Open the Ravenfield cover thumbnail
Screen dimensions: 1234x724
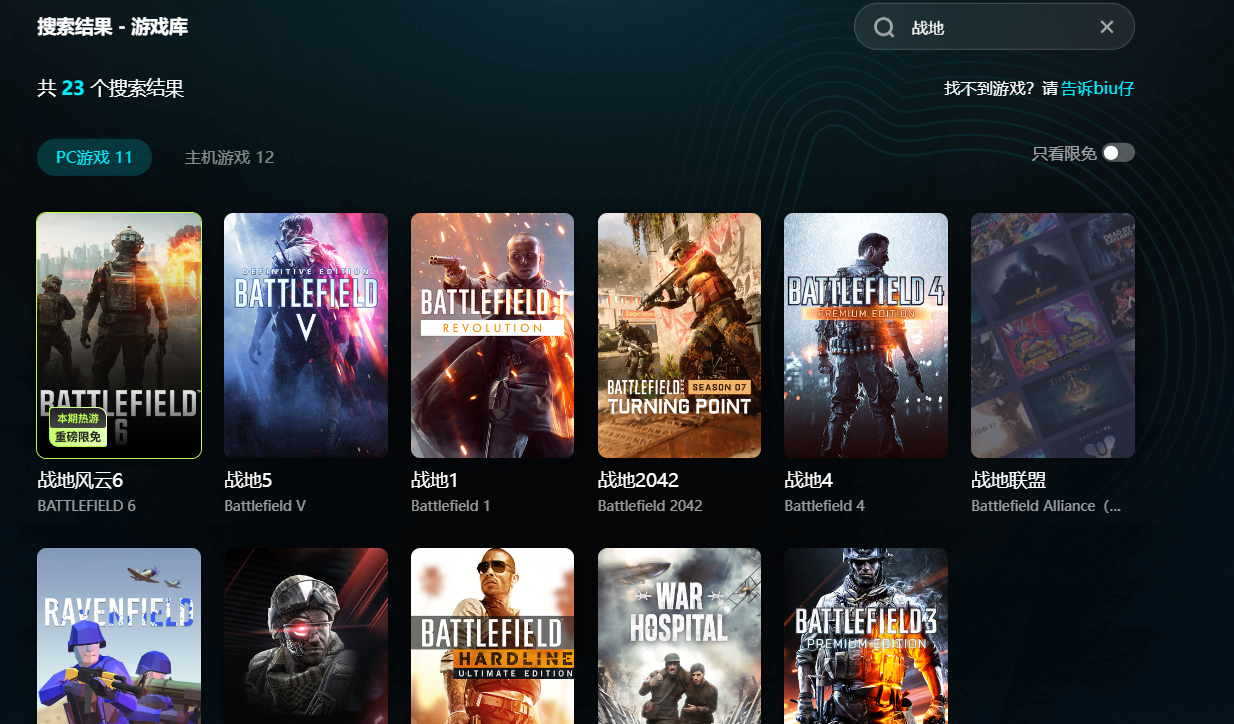pos(119,636)
